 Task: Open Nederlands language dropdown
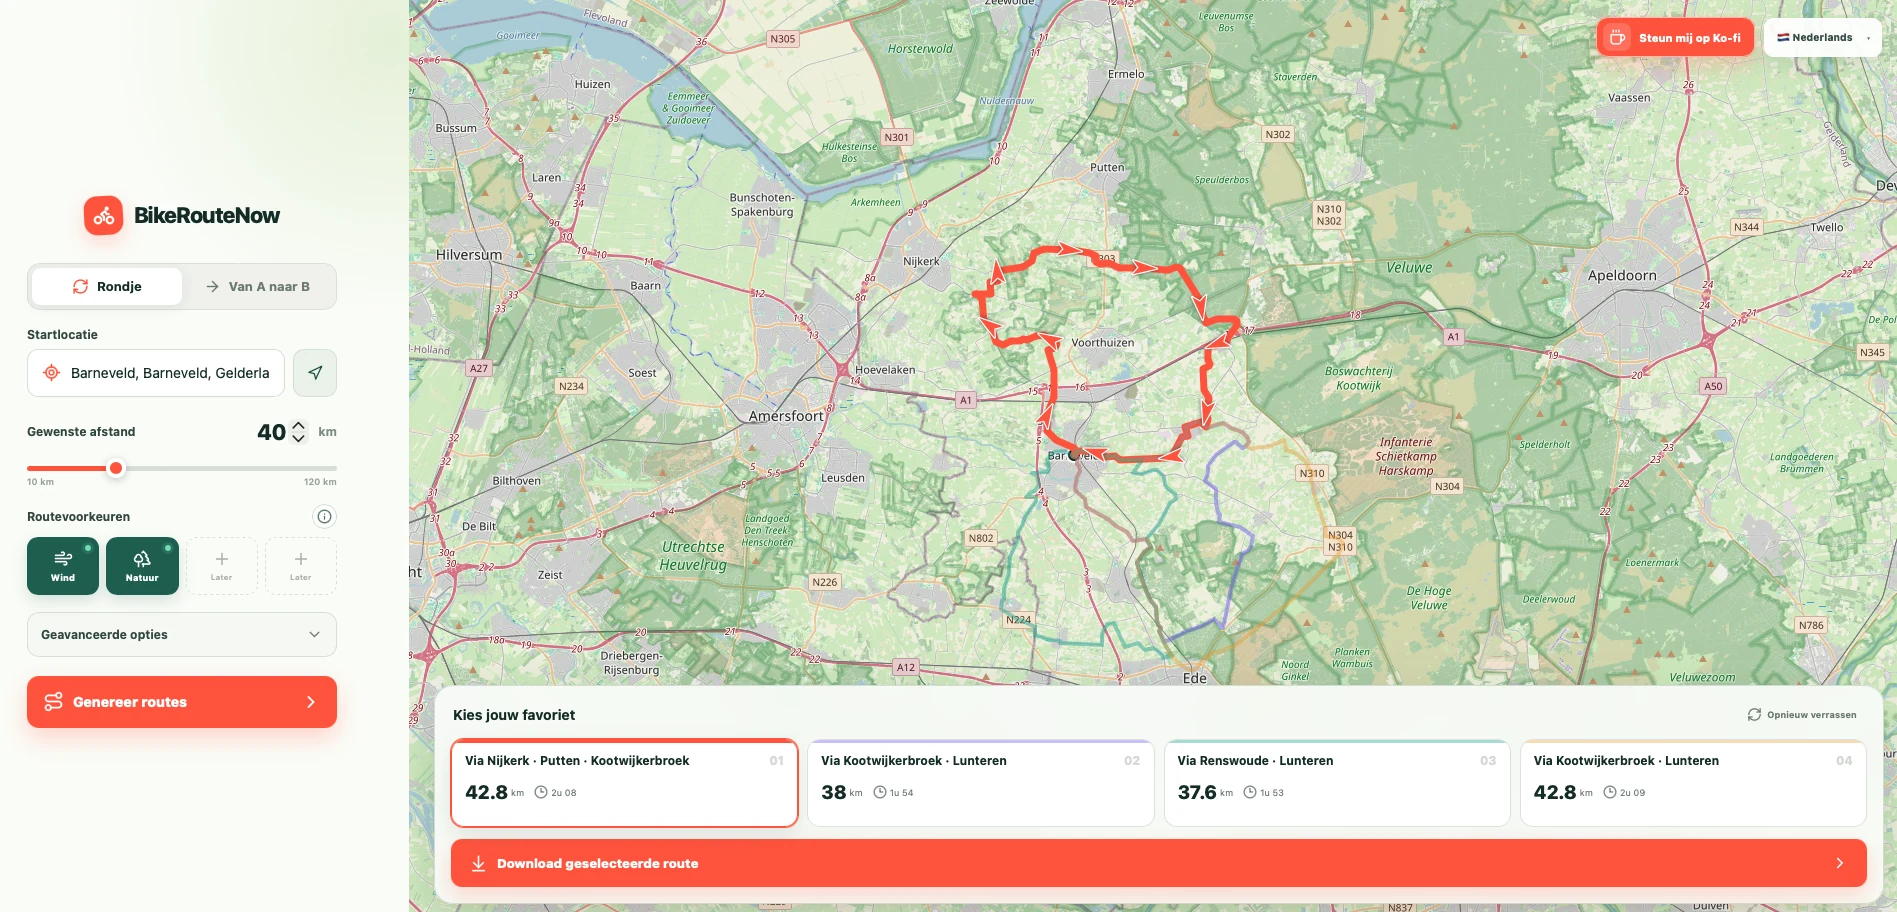click(1823, 38)
